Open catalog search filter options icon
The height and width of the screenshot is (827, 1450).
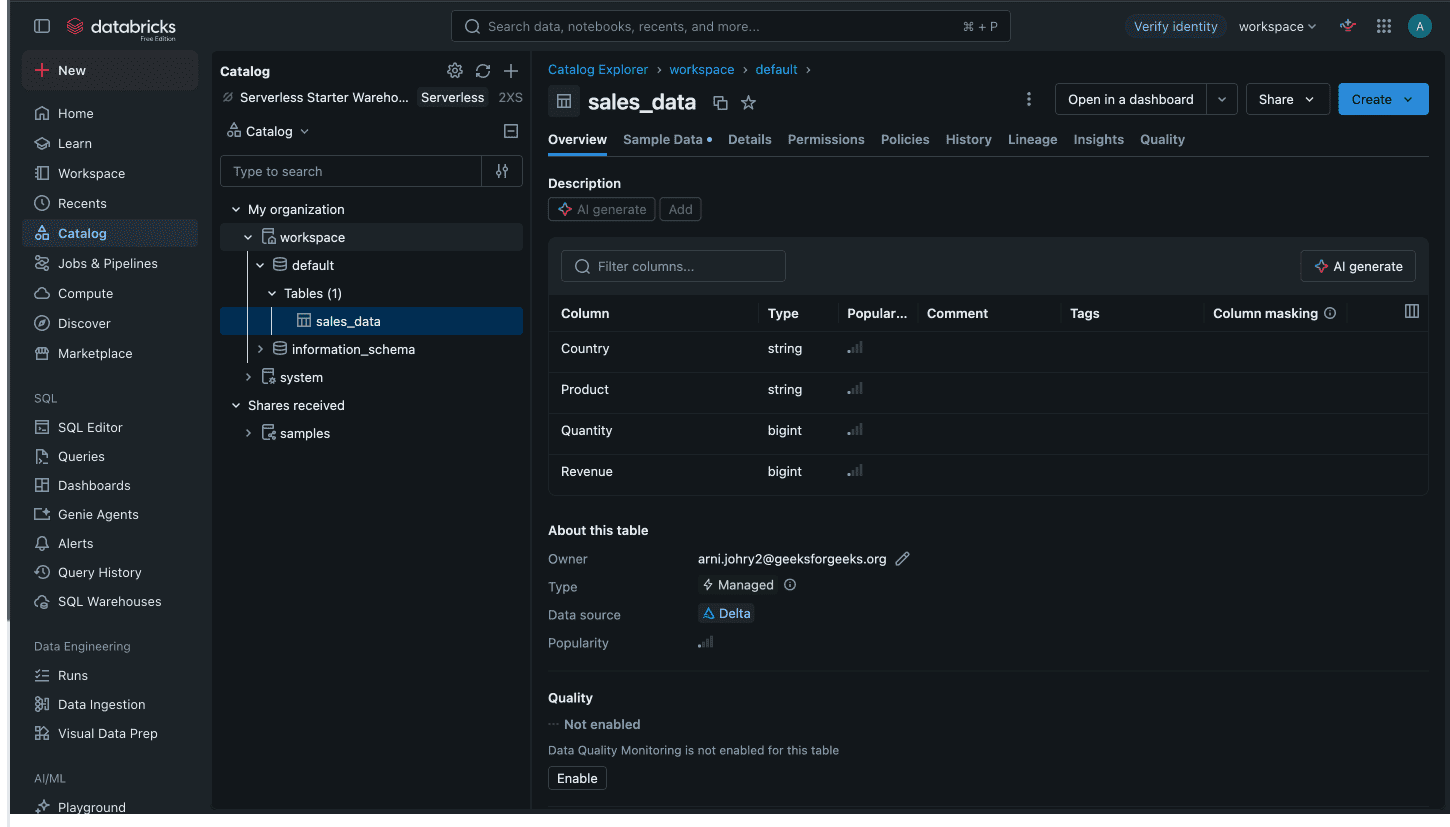coord(502,171)
